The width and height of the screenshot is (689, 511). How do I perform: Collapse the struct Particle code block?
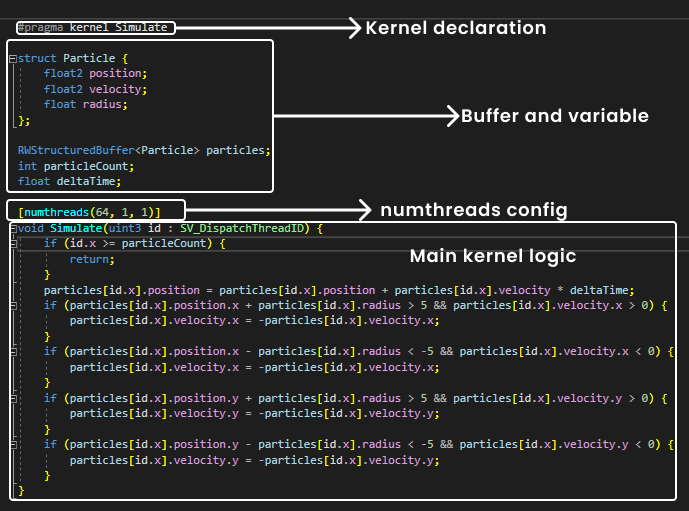[12, 59]
